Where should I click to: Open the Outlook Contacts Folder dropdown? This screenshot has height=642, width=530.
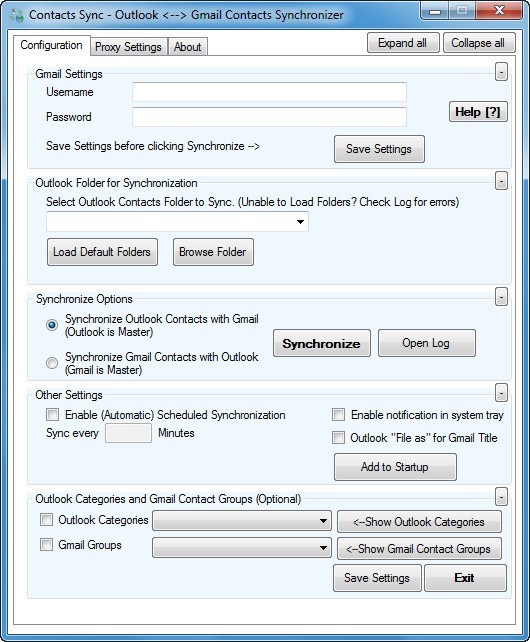[177, 222]
